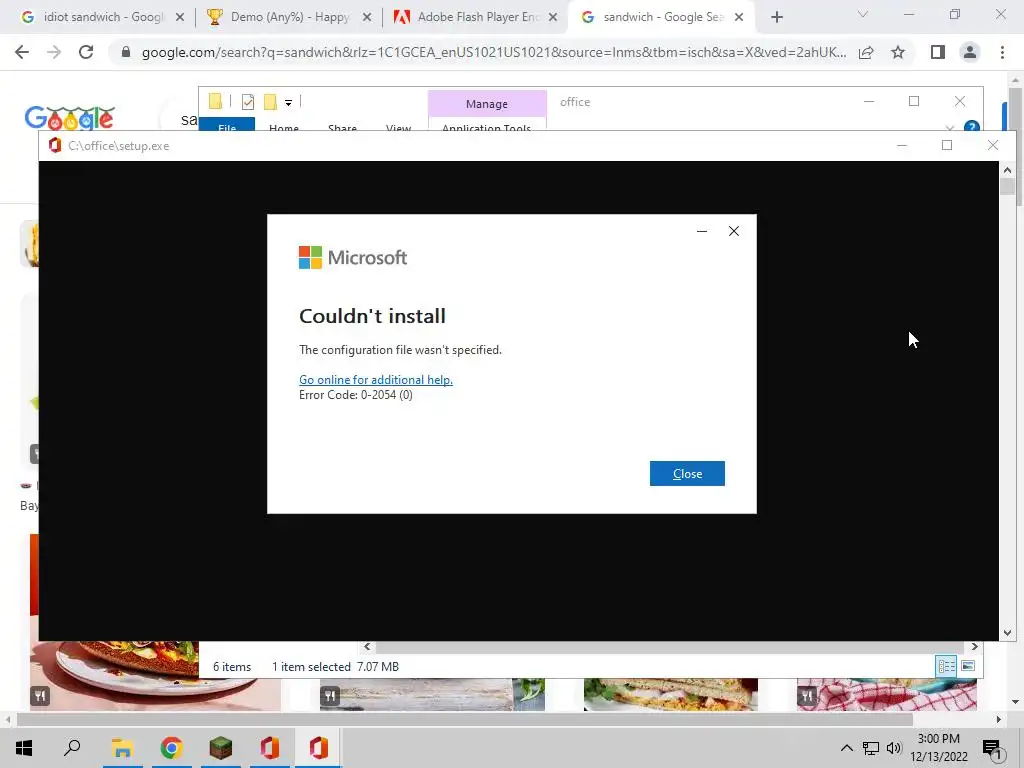The image size is (1024, 768).
Task: Close the Adobe Flash Player tab
Action: pos(552,17)
